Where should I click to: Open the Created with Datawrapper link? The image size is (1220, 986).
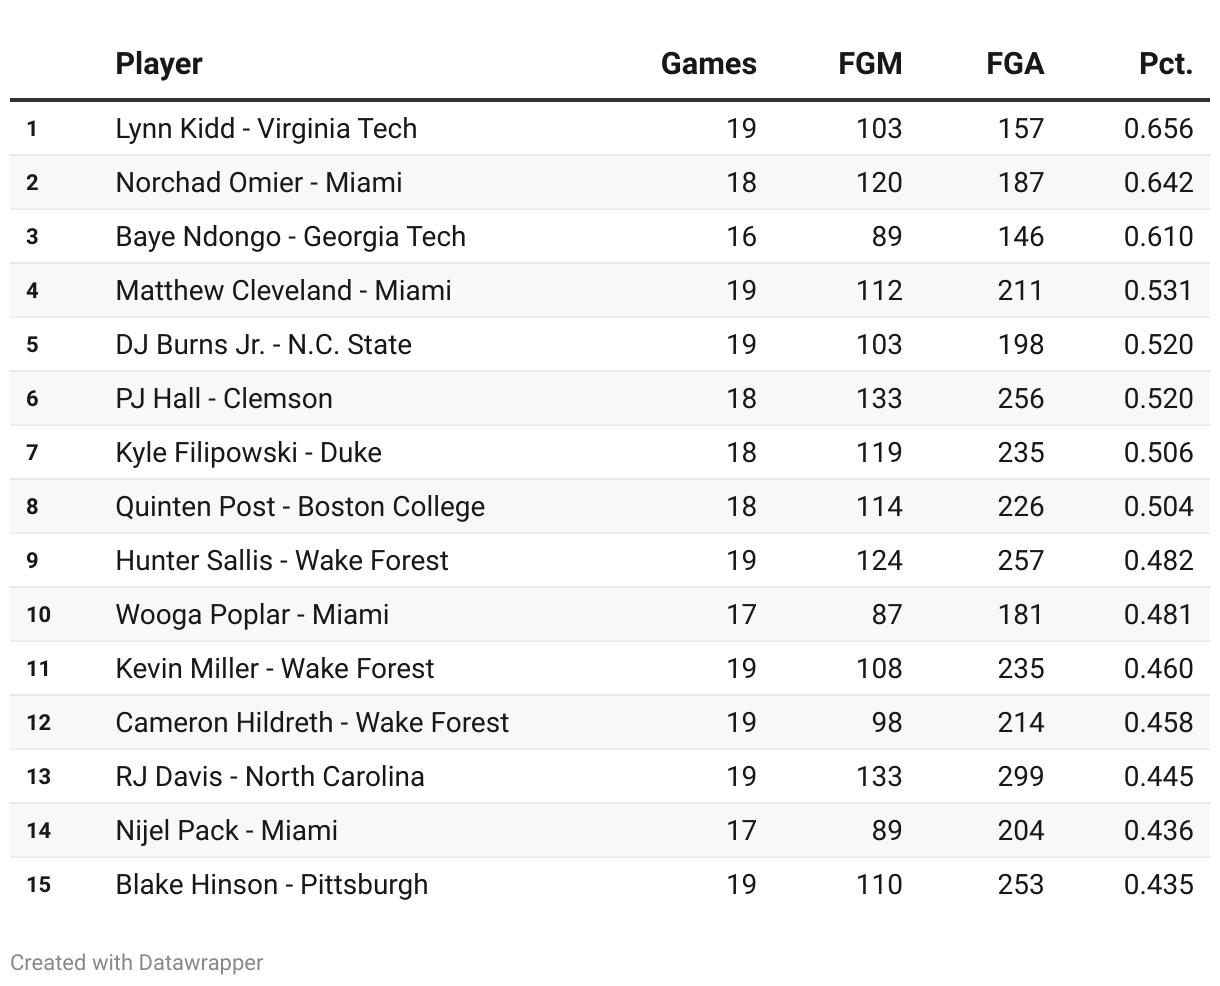(x=137, y=962)
